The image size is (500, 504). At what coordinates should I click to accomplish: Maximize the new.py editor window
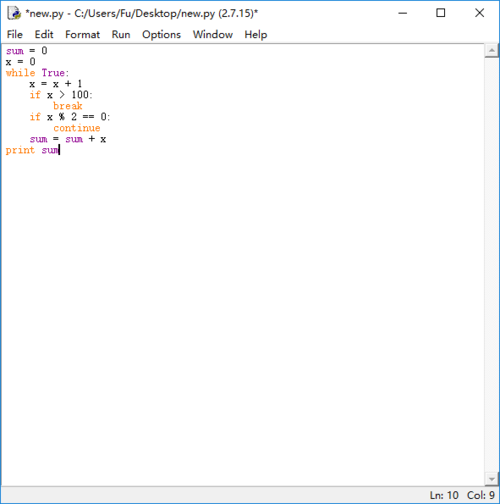(x=441, y=13)
